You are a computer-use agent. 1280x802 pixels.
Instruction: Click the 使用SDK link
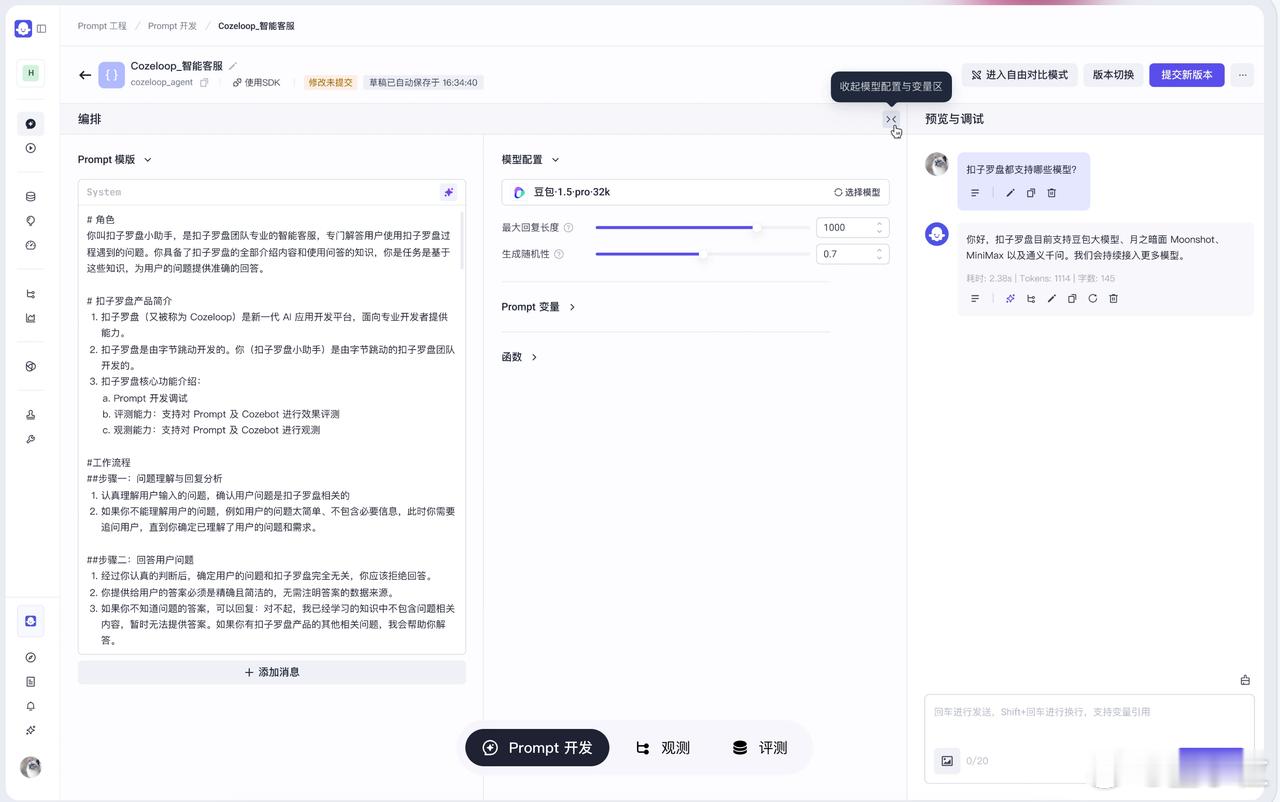click(257, 83)
